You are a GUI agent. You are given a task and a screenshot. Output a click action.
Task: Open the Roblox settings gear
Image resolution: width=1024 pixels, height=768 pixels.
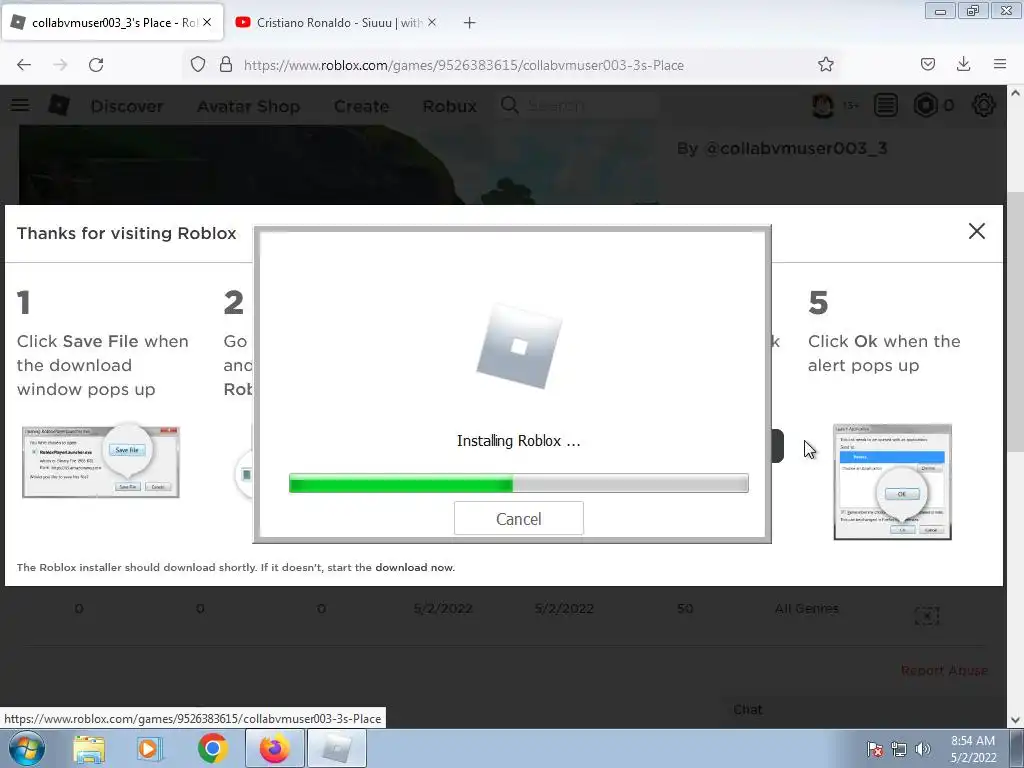click(x=984, y=105)
